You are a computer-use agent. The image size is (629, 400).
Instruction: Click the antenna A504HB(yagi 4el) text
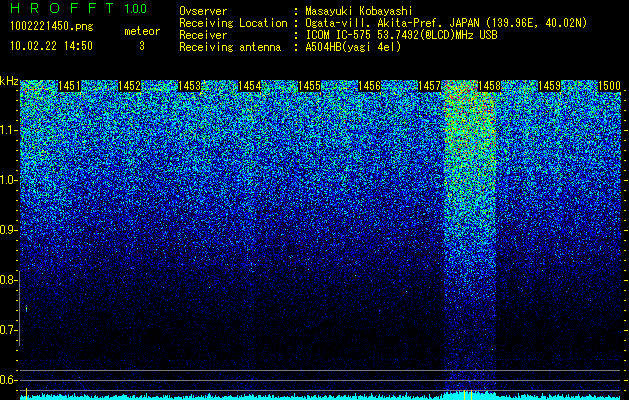coord(353,47)
